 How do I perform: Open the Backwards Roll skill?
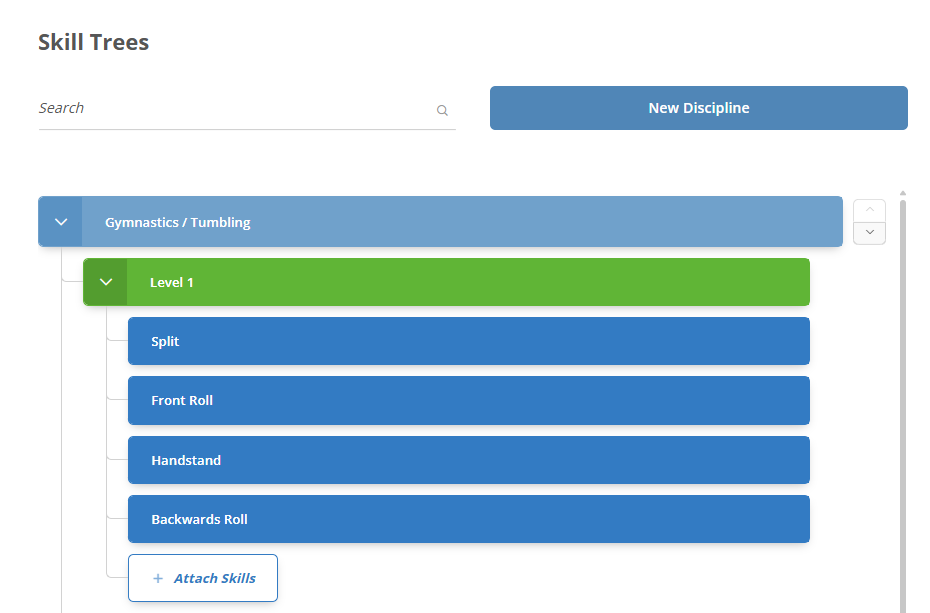point(469,519)
